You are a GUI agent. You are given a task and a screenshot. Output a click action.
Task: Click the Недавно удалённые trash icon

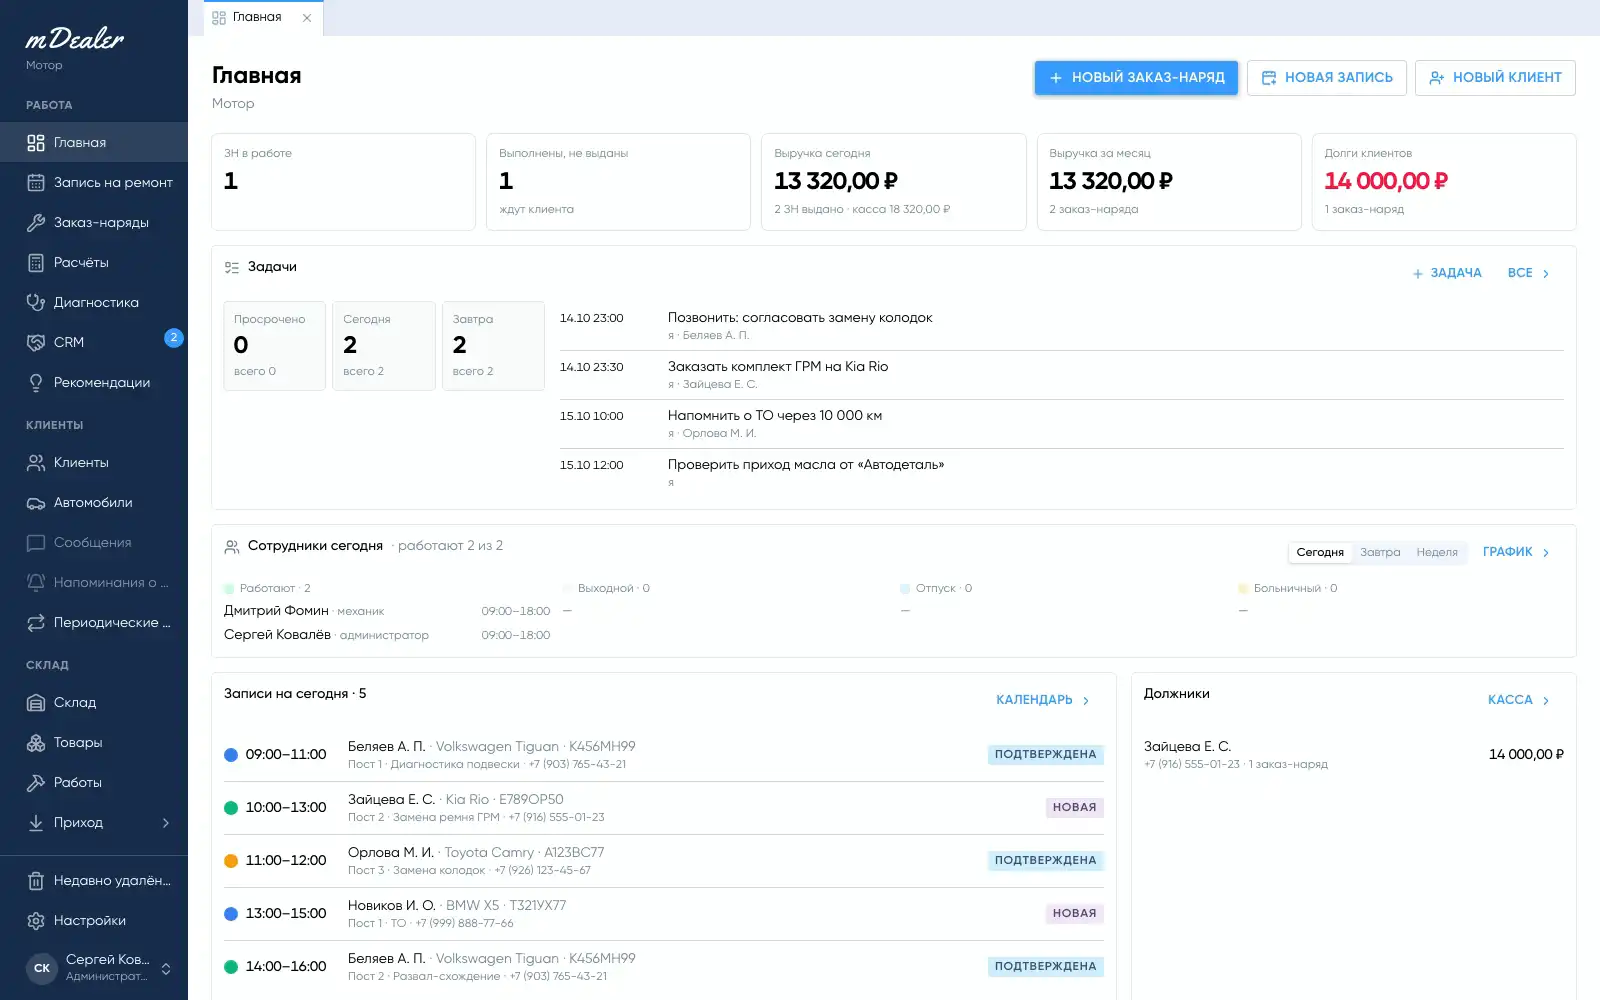[36, 880]
